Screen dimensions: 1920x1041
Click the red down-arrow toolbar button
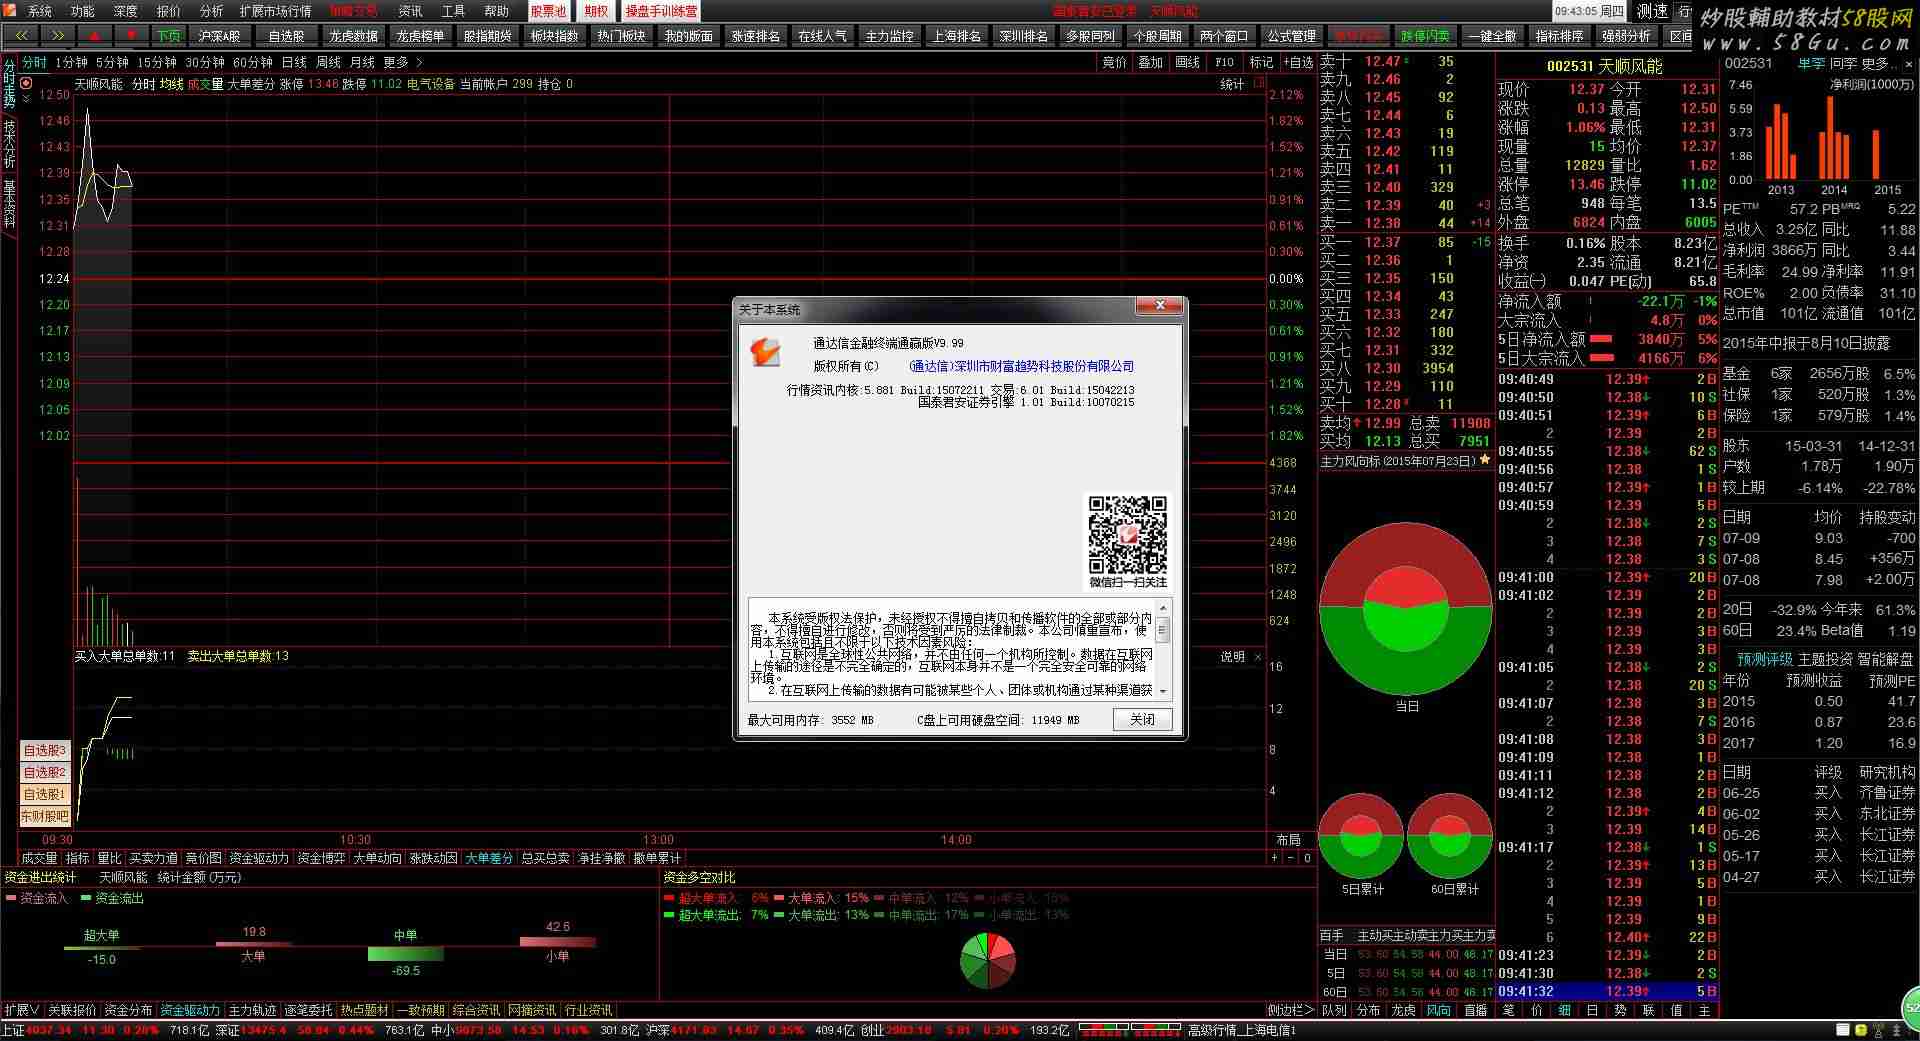(131, 35)
